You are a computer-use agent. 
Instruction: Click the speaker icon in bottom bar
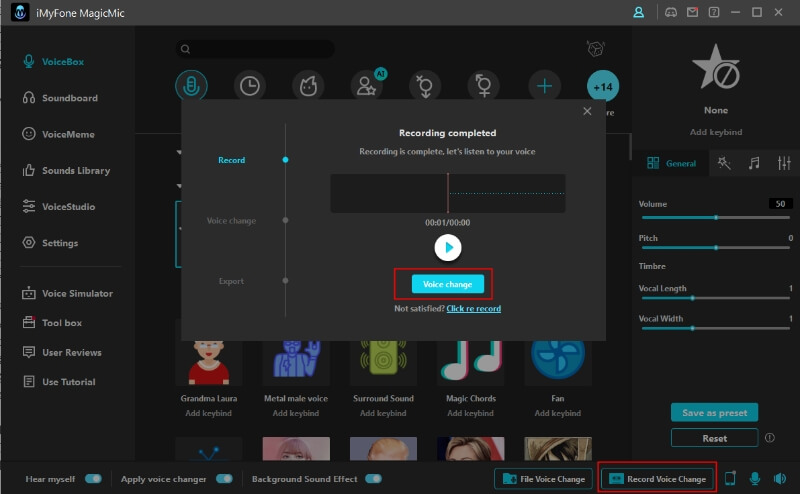click(x=780, y=479)
